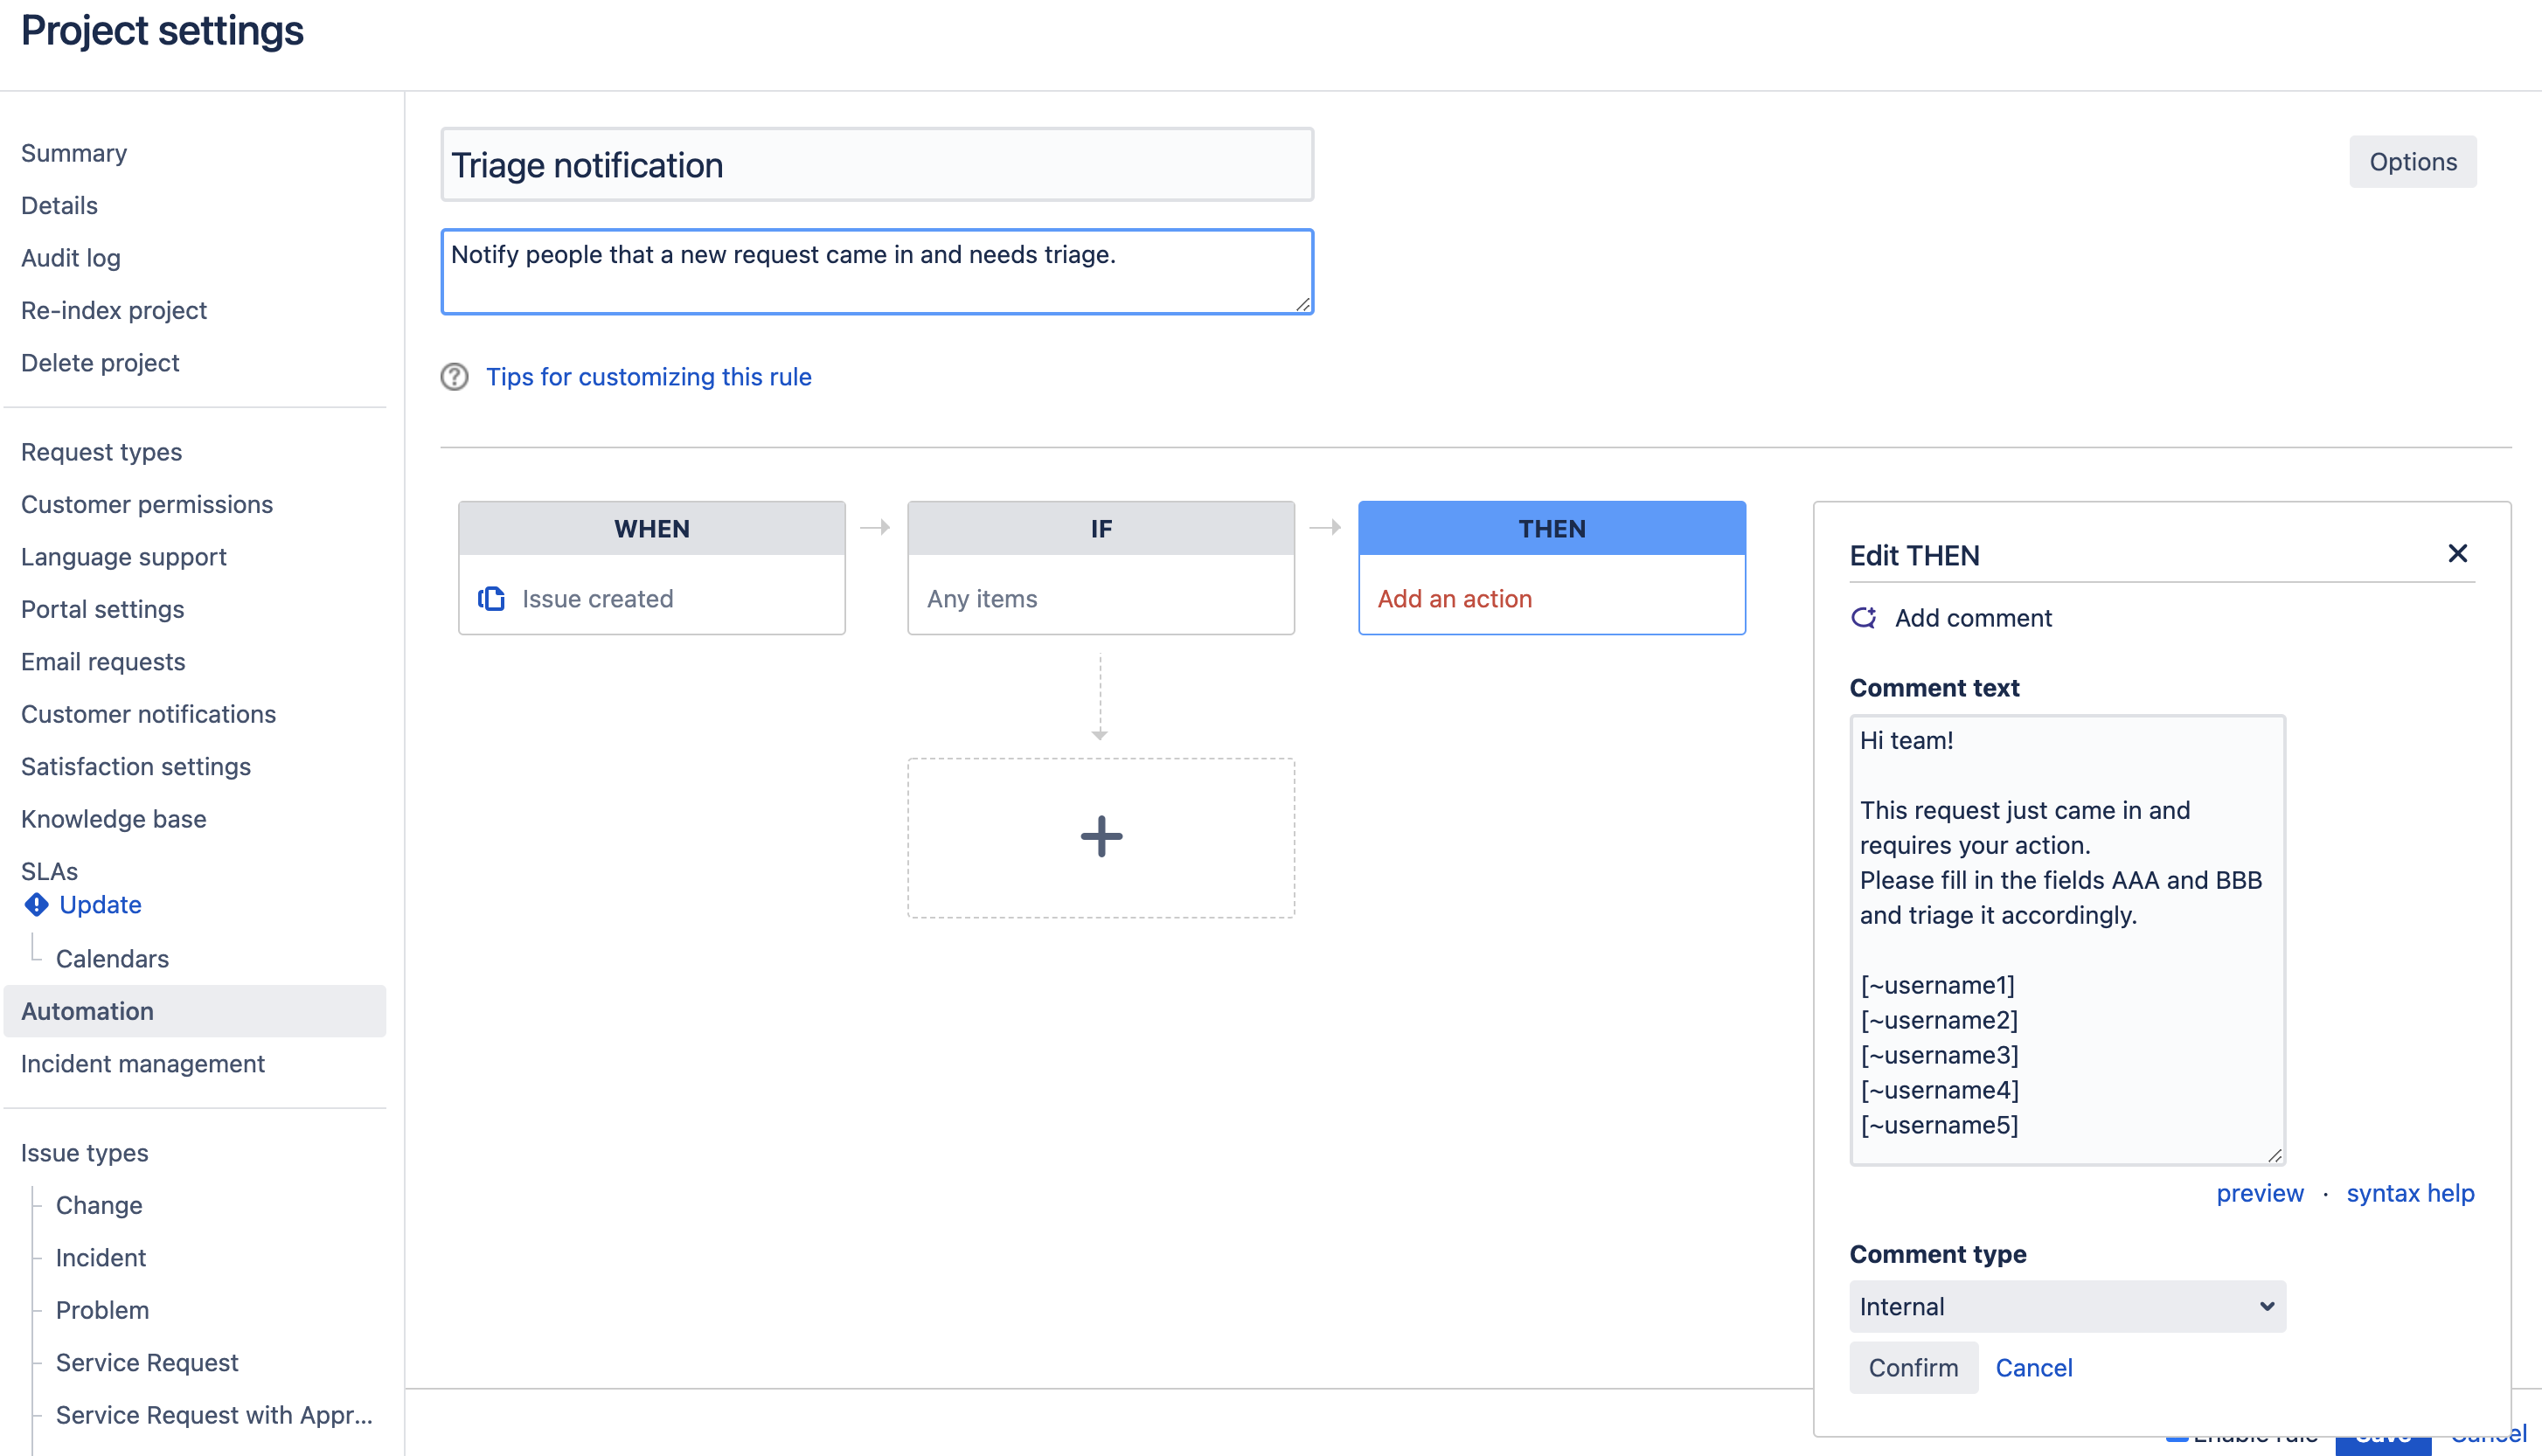Click the Comment text area
The height and width of the screenshot is (1456, 2542).
coord(2067,940)
